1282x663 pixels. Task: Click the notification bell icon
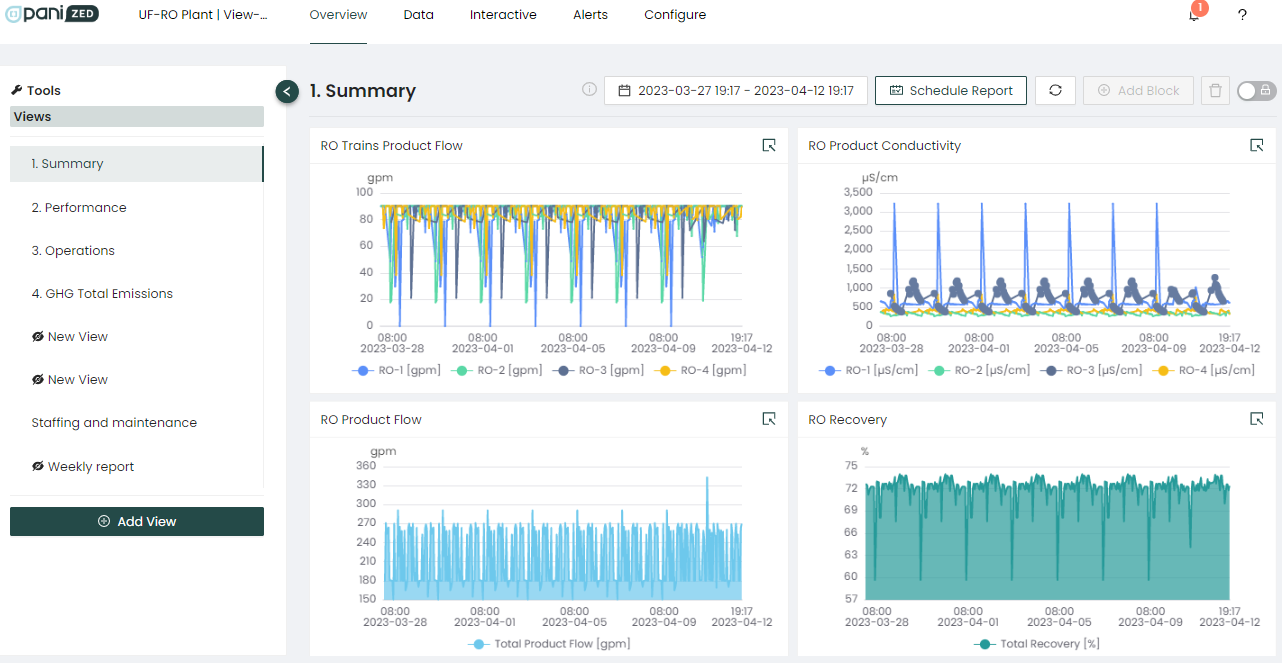1194,15
